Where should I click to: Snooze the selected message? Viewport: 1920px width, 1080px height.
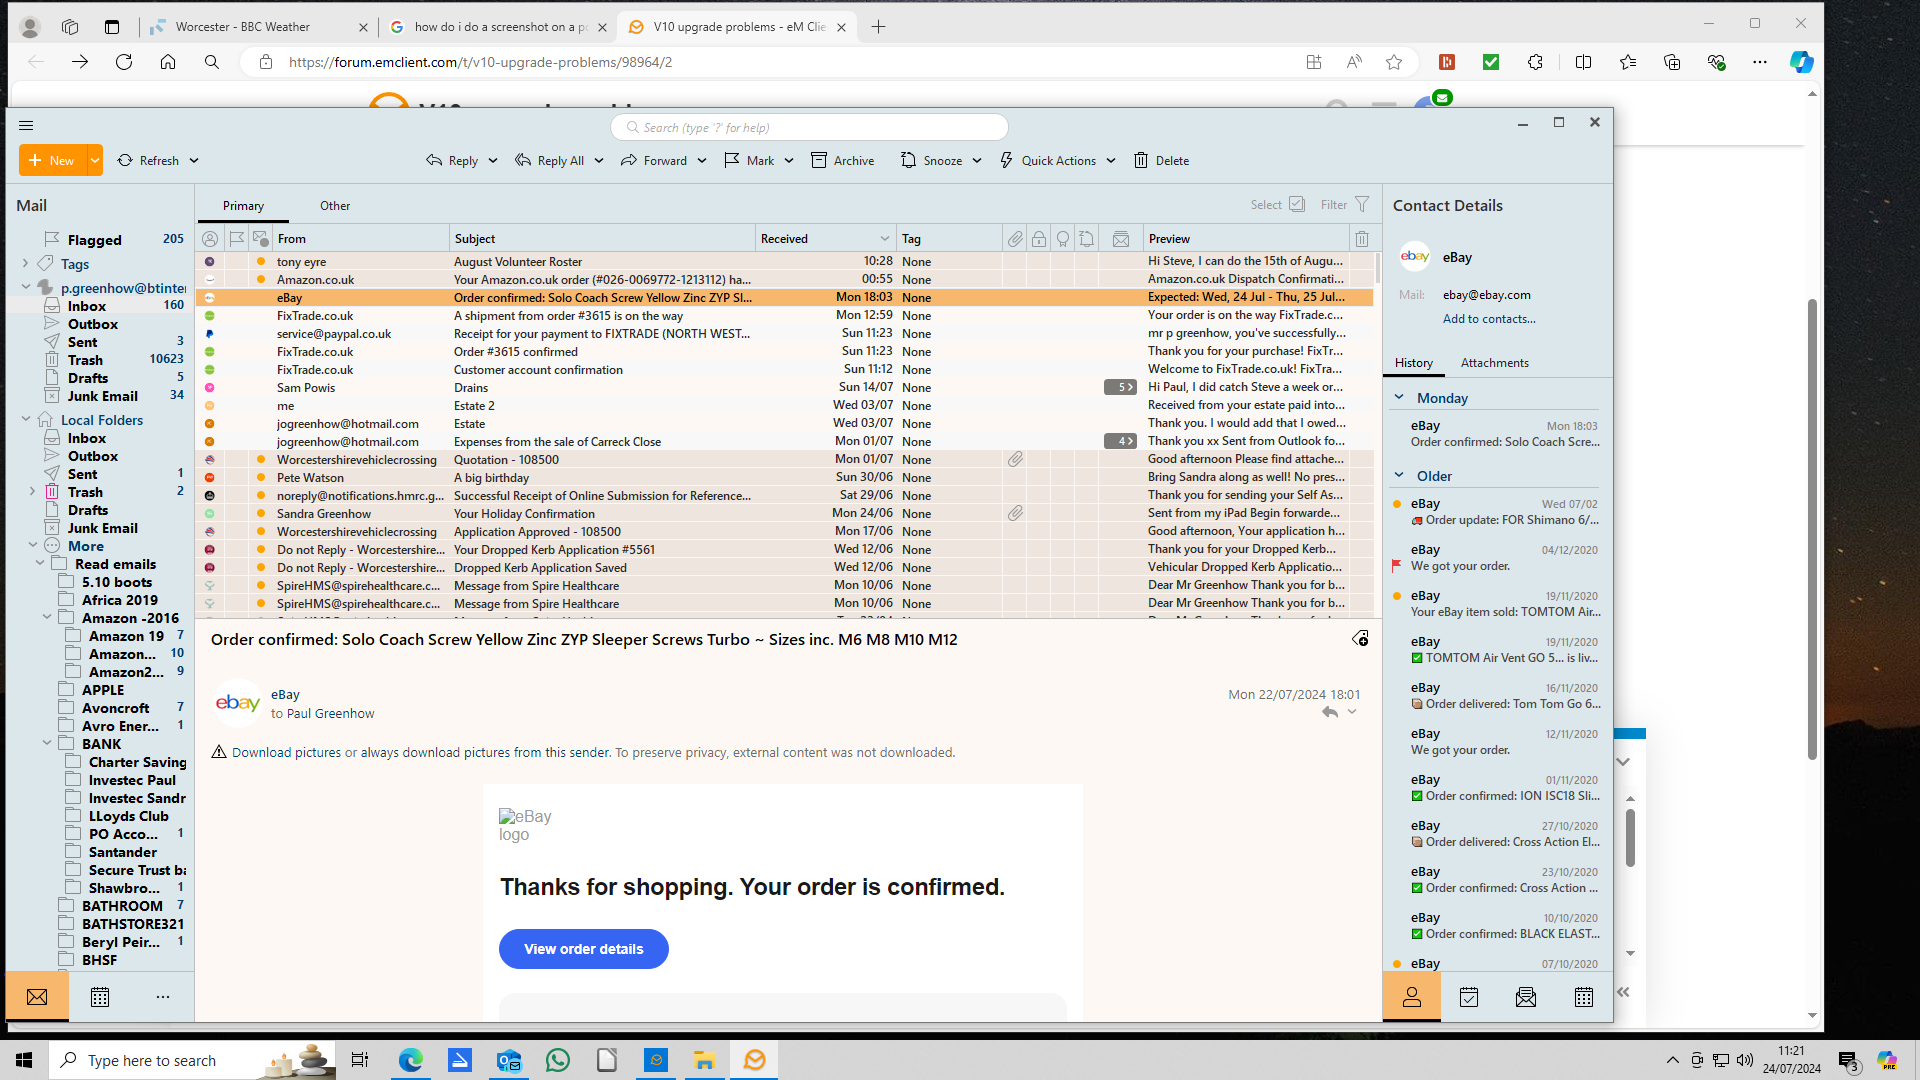(x=931, y=160)
